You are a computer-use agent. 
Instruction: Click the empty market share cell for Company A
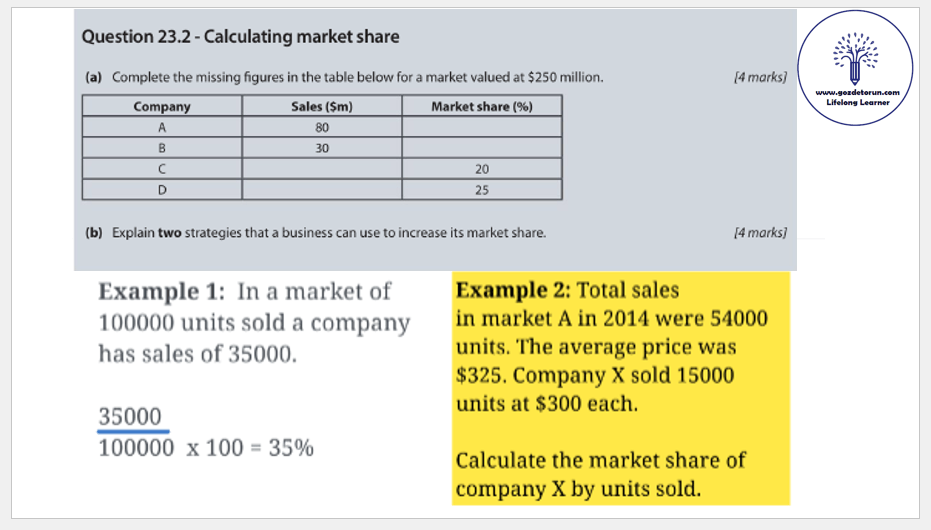click(481, 128)
